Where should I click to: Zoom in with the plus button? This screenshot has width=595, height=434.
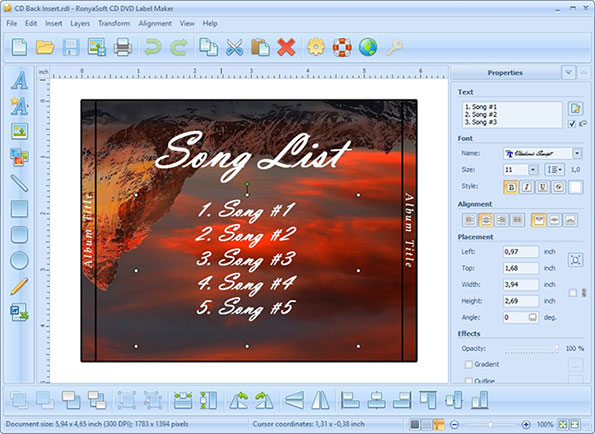526,425
